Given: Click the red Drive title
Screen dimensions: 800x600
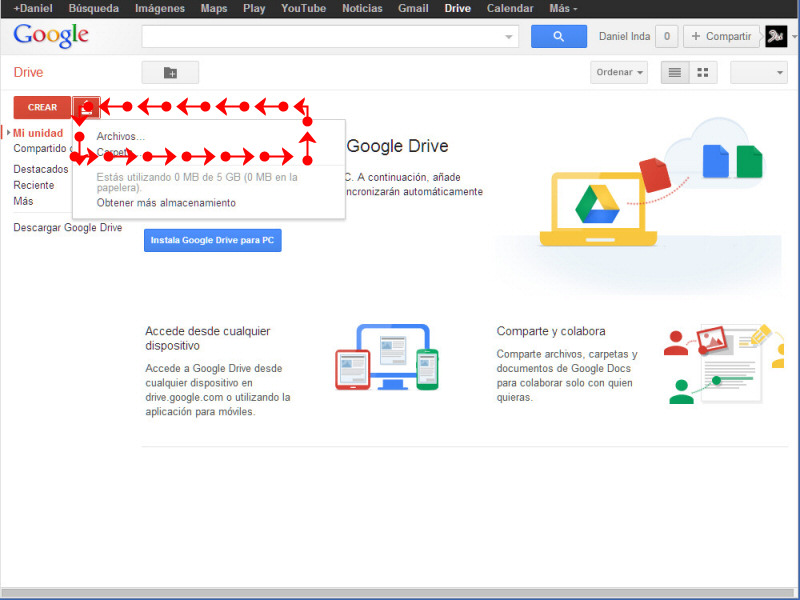Looking at the screenshot, I should (29, 72).
